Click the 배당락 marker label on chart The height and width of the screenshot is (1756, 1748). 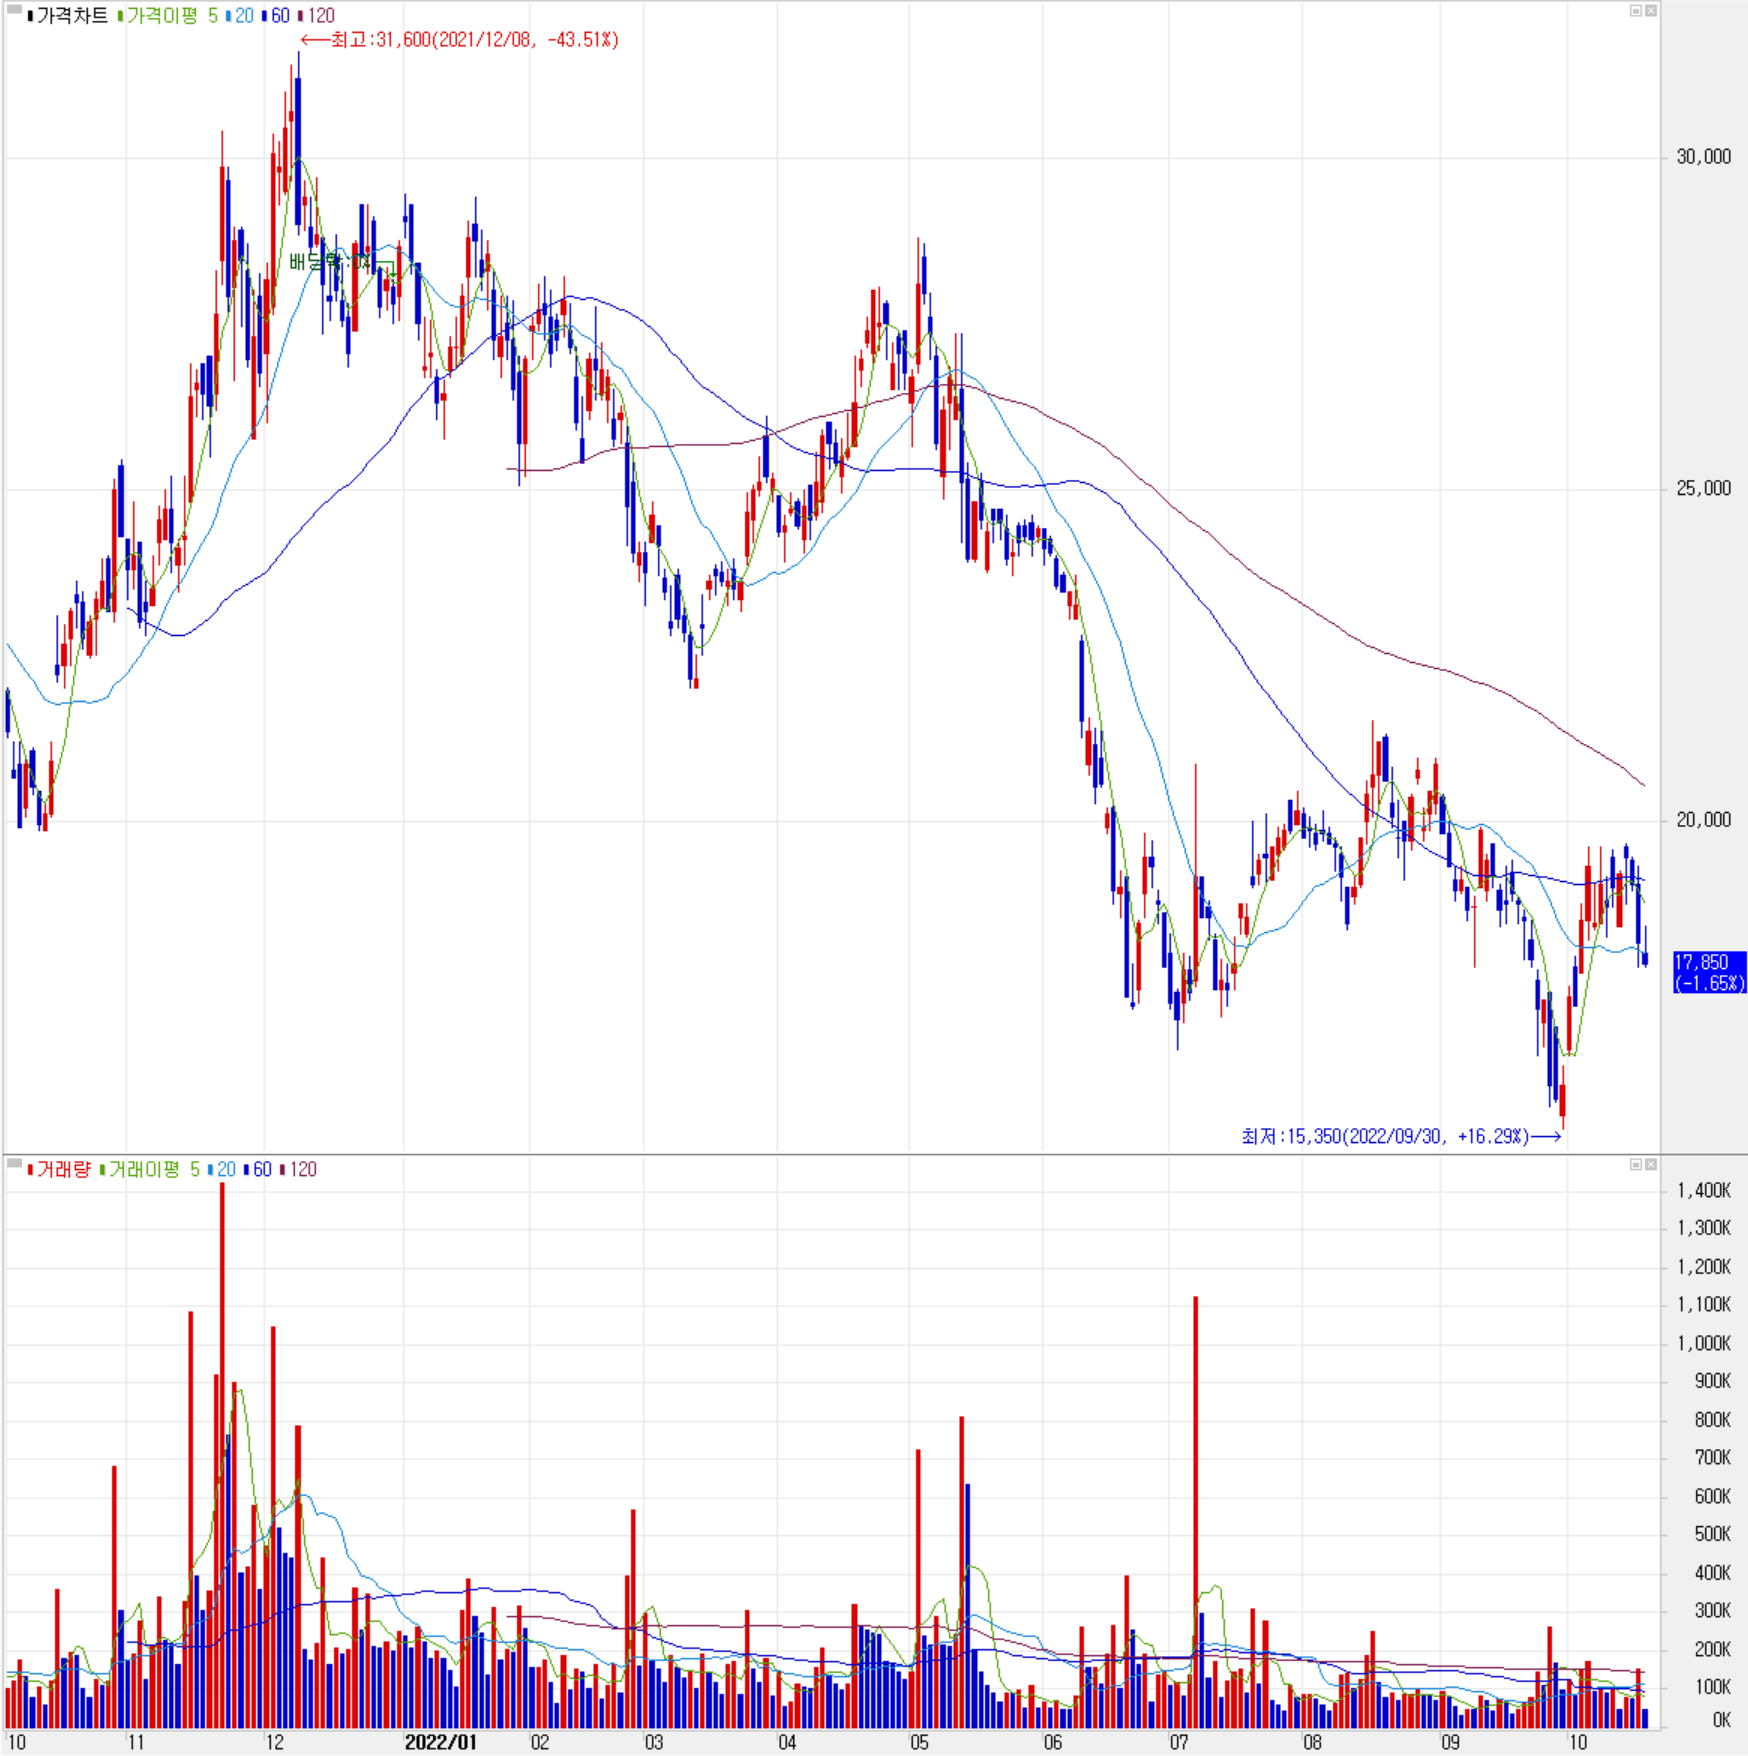pyautogui.click(x=330, y=262)
